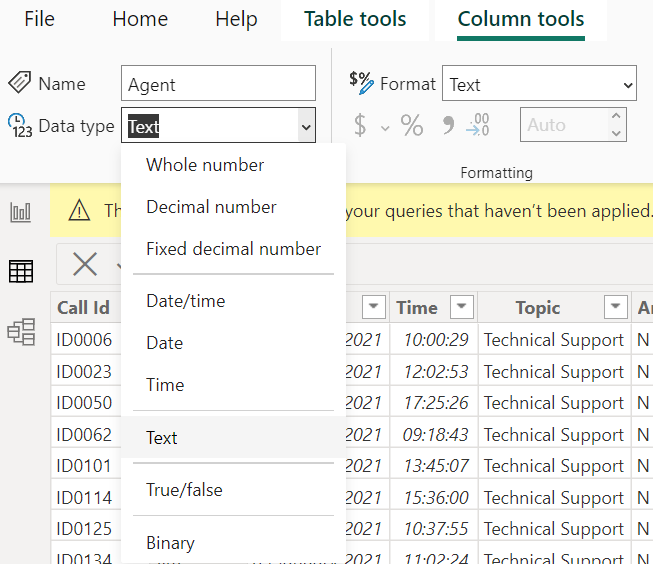Select time cell 17:25:26
The width and height of the screenshot is (653, 564).
(436, 402)
